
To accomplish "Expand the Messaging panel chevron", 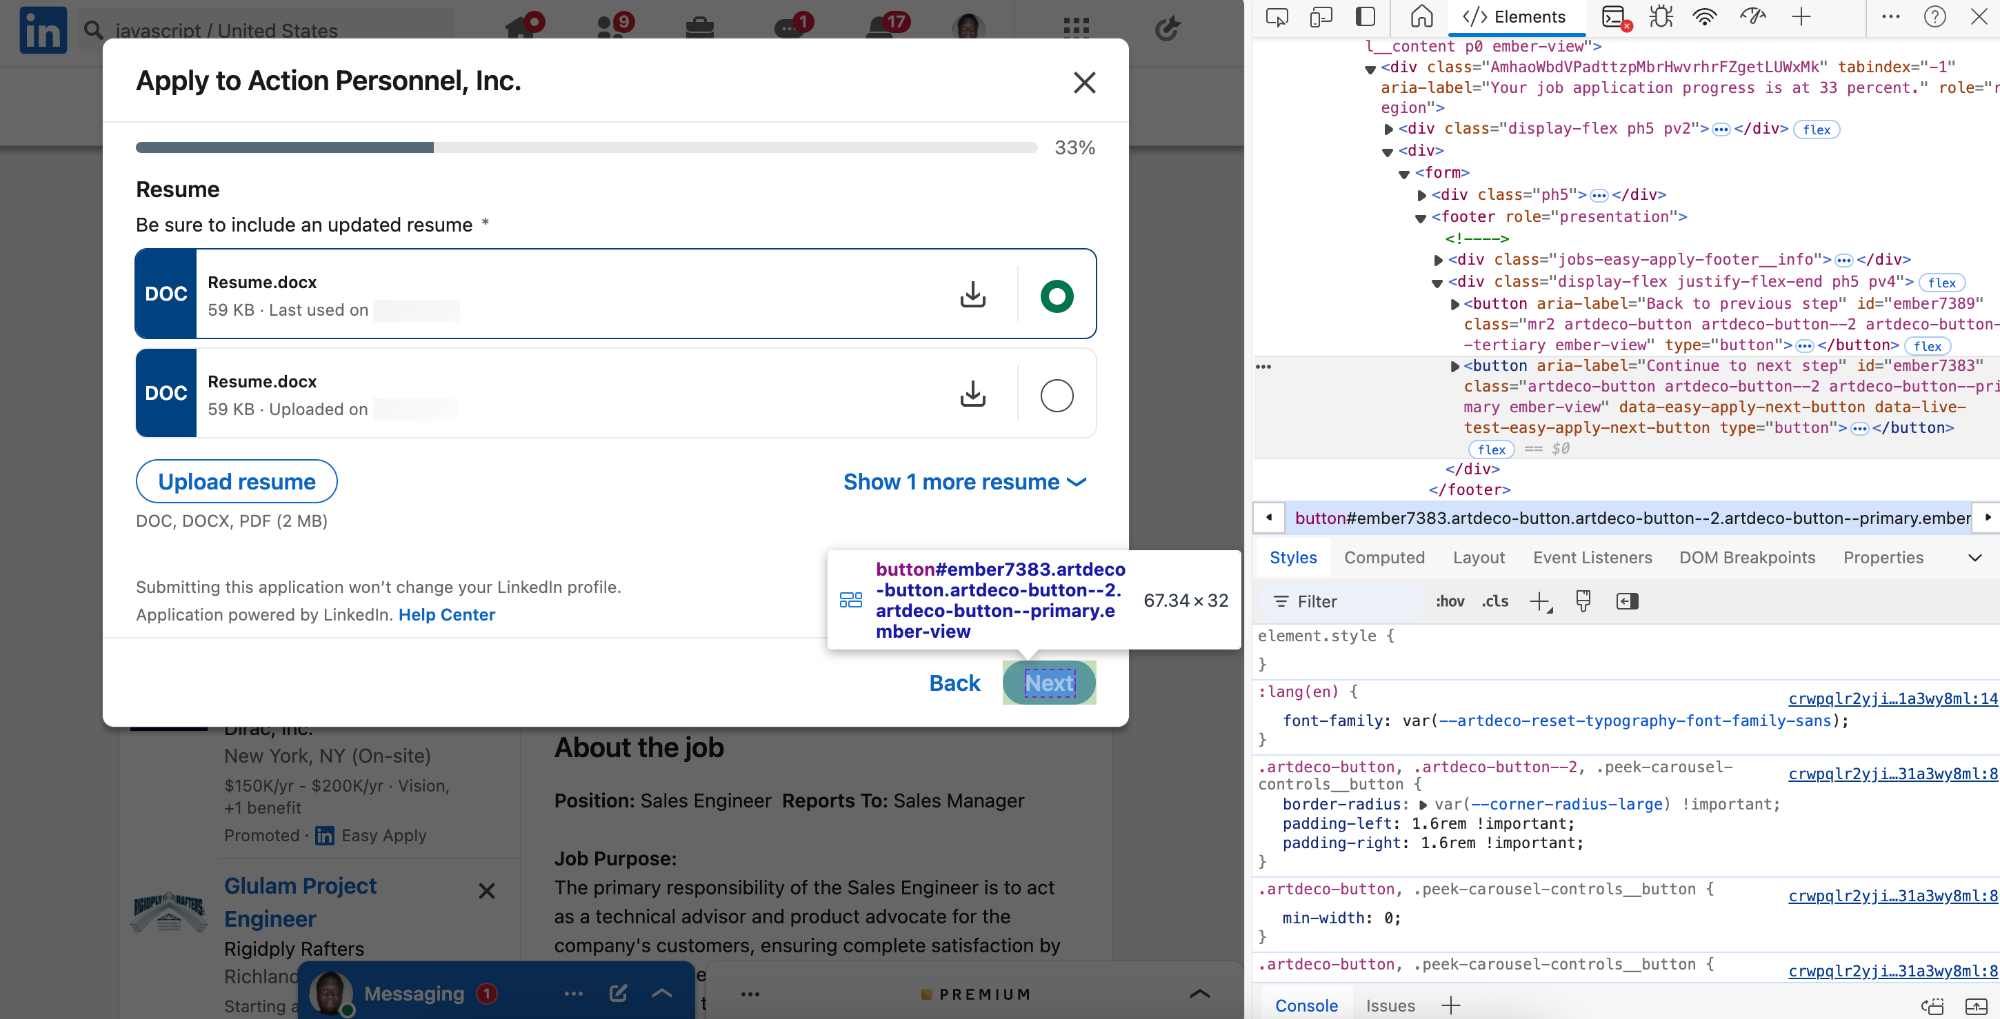I will [662, 993].
